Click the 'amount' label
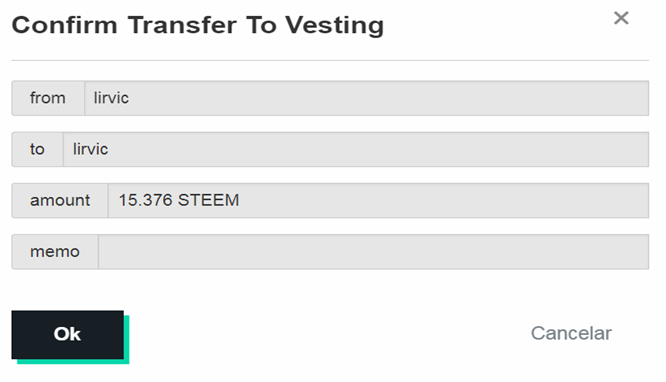Image resolution: width=666 pixels, height=382 pixels. point(60,201)
